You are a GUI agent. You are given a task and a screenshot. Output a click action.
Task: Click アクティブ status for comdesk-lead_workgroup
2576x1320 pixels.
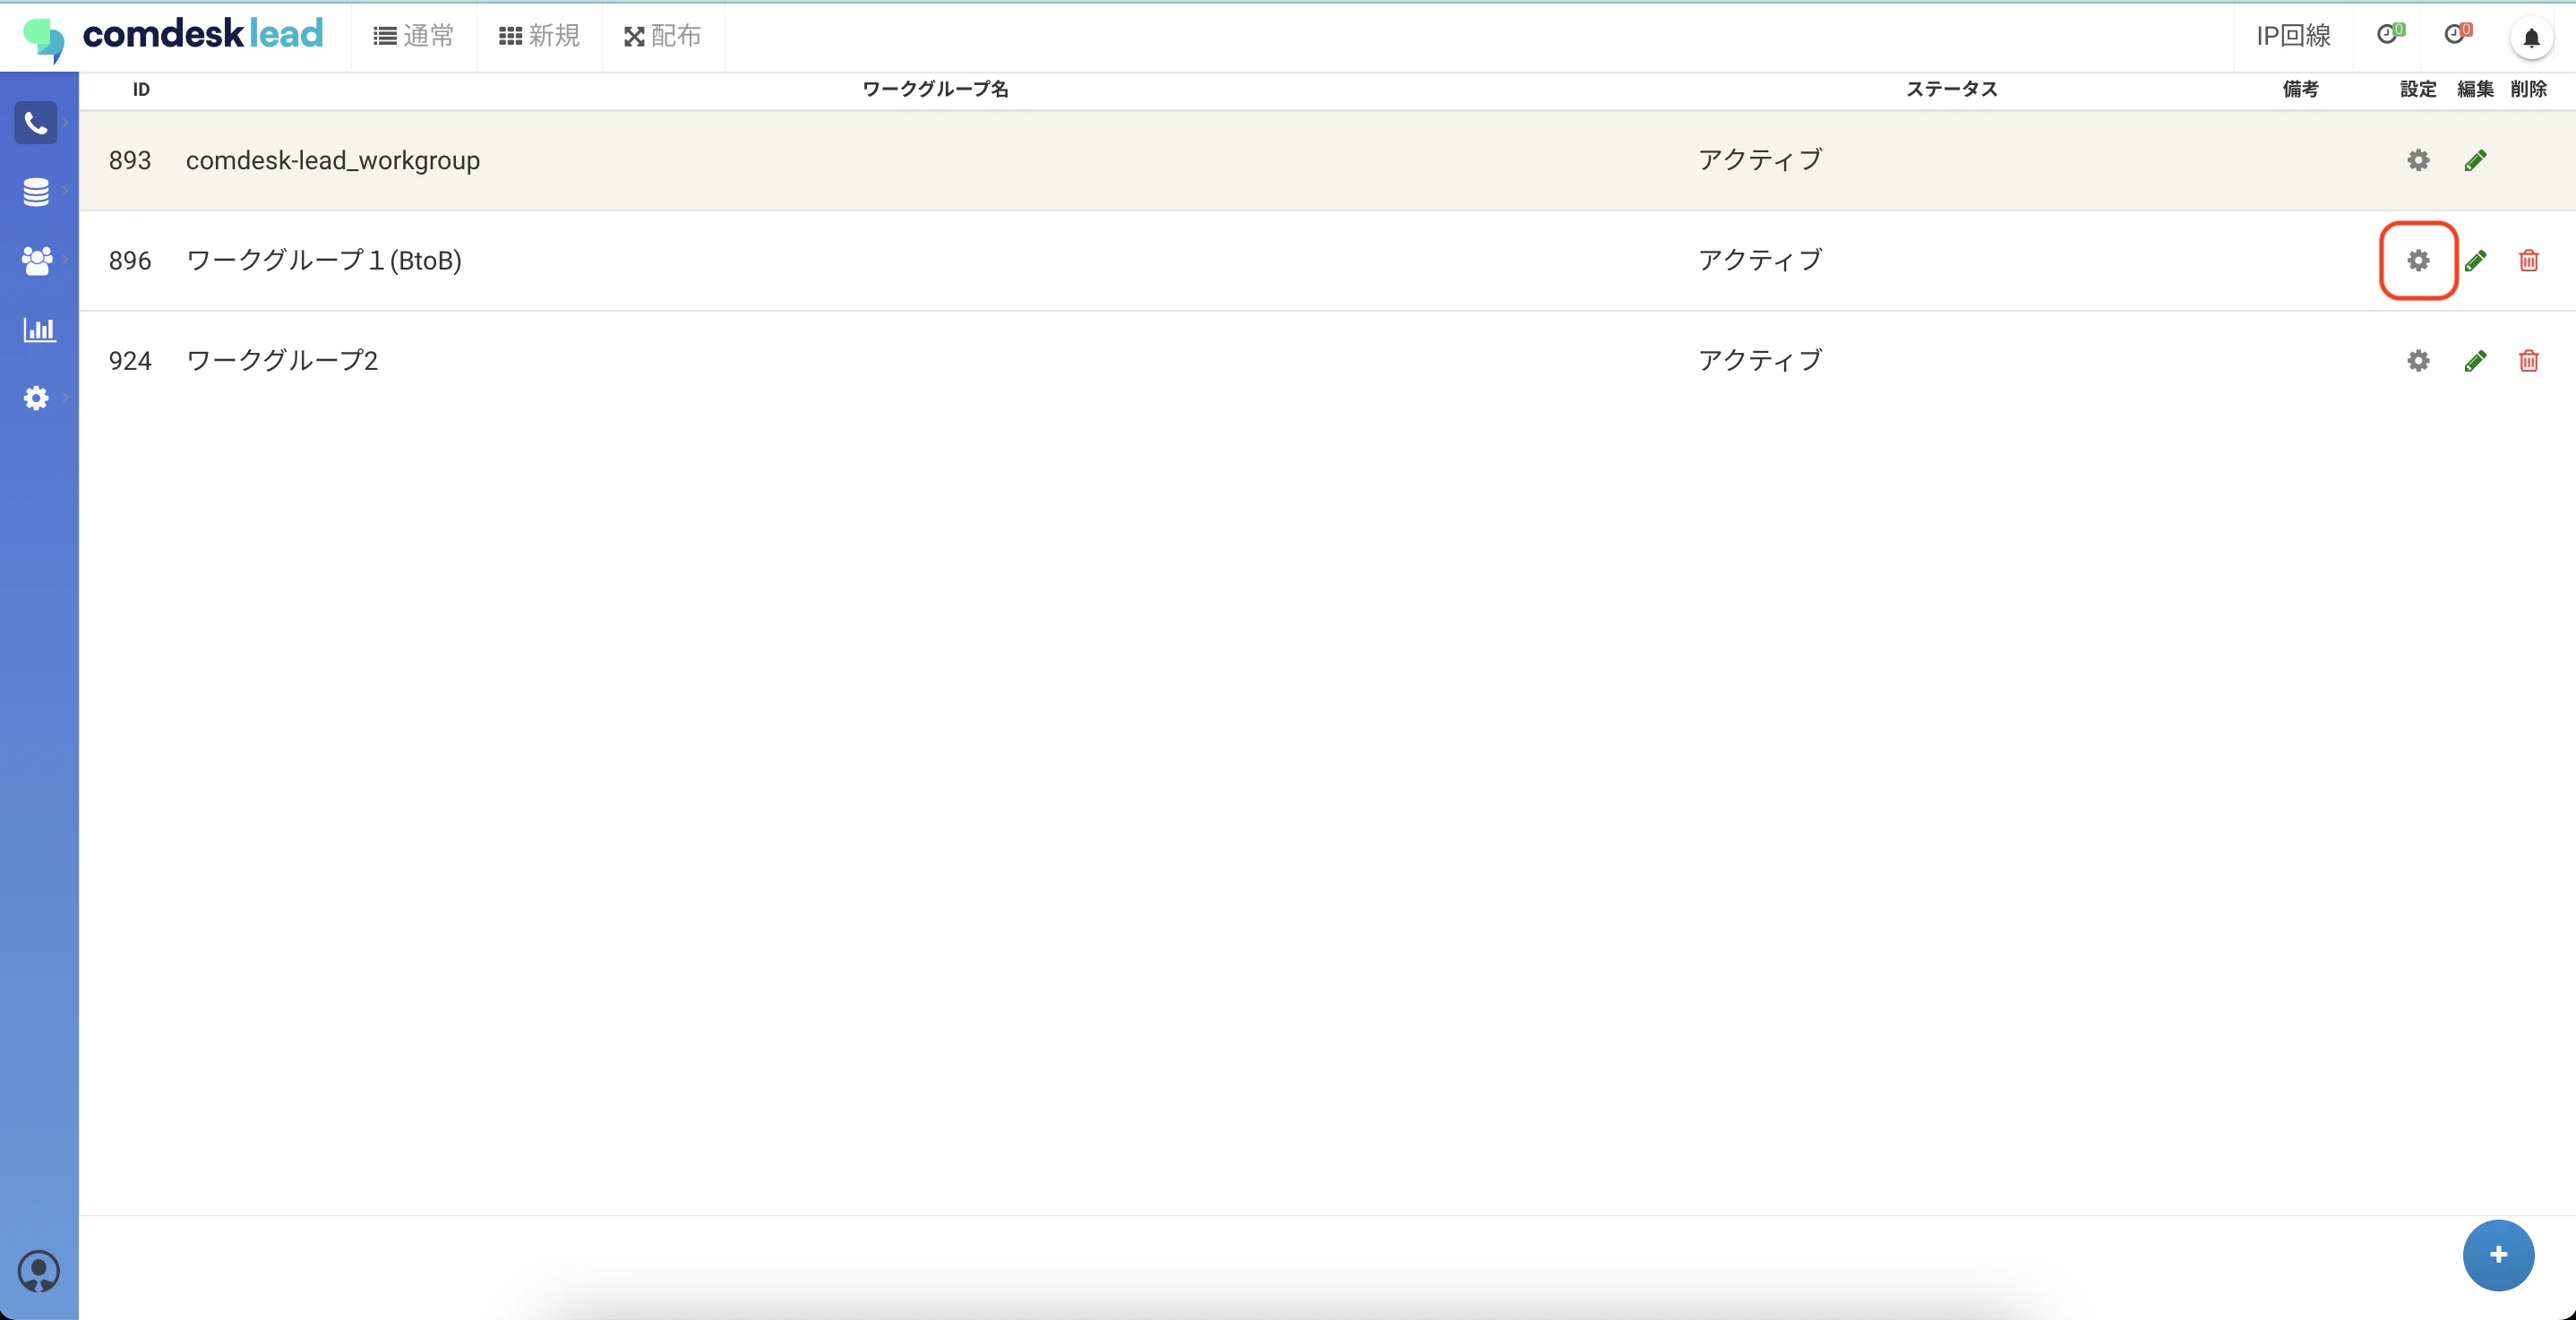coord(1760,160)
